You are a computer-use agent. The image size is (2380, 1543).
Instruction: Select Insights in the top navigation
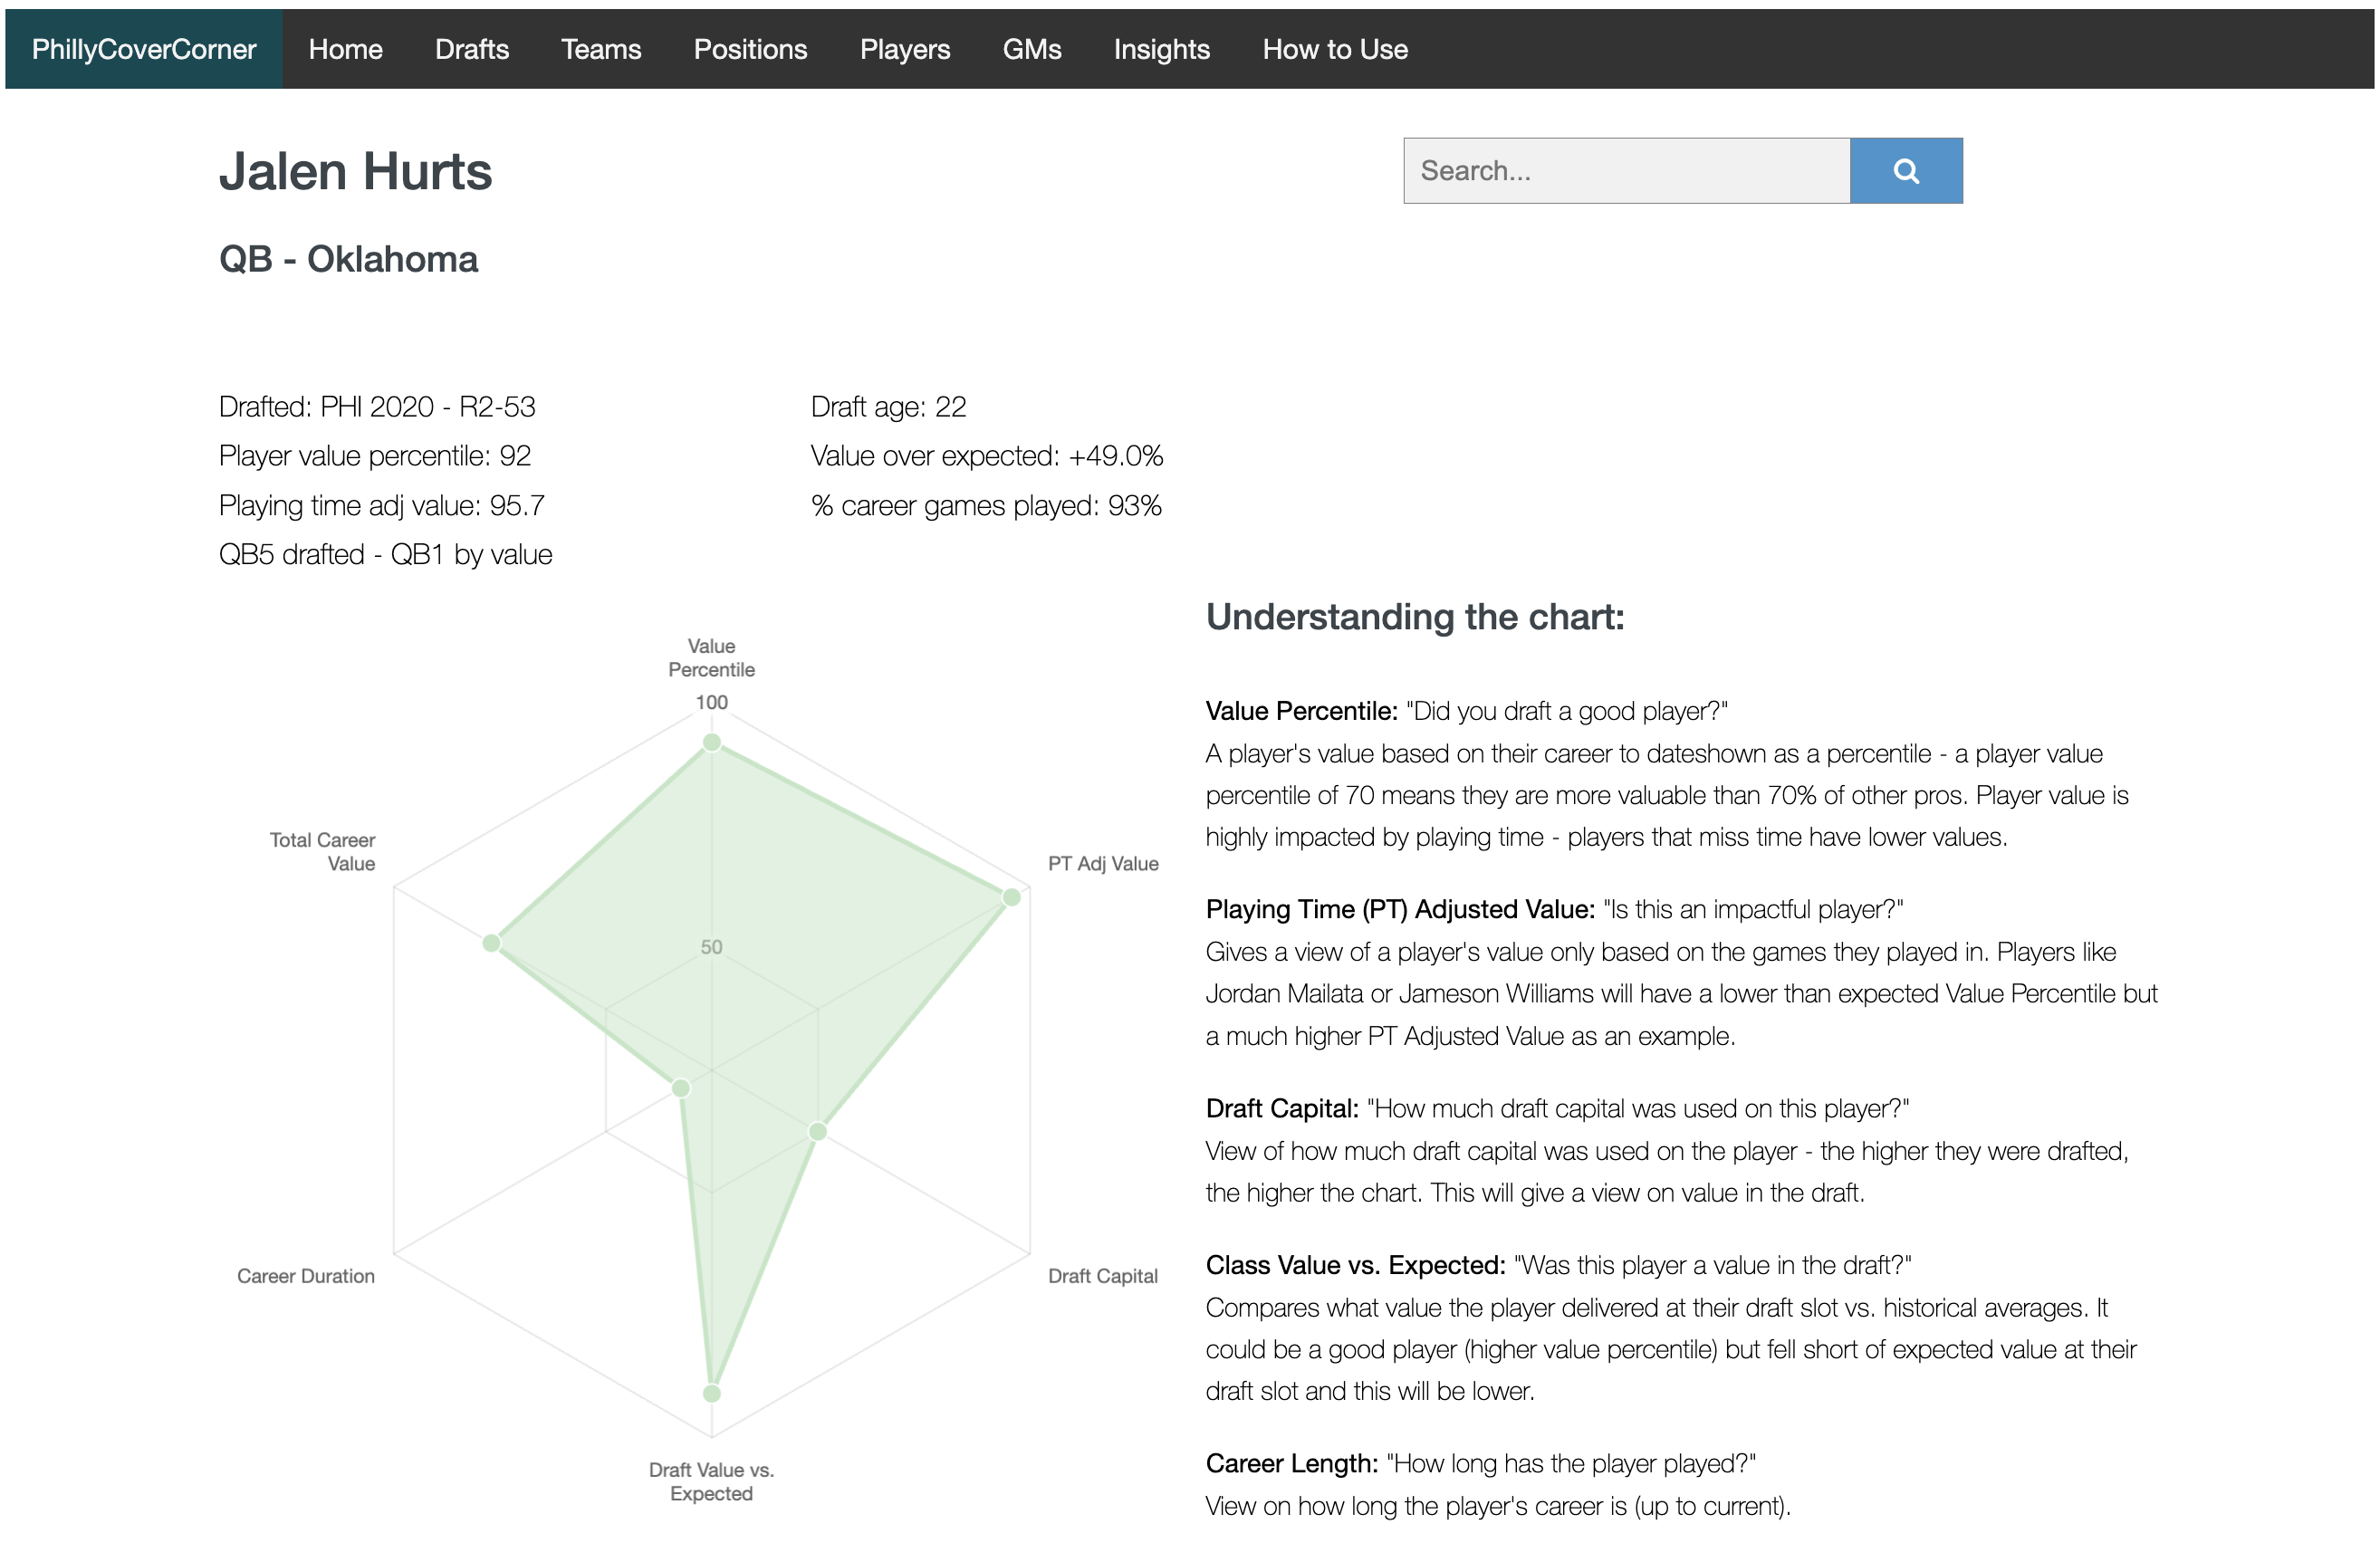click(1161, 49)
